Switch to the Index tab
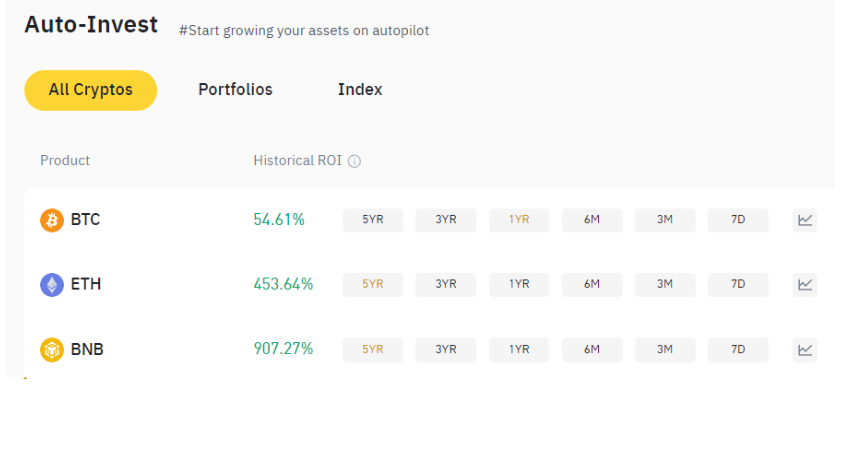Image resolution: width=865 pixels, height=463 pixels. click(x=360, y=89)
